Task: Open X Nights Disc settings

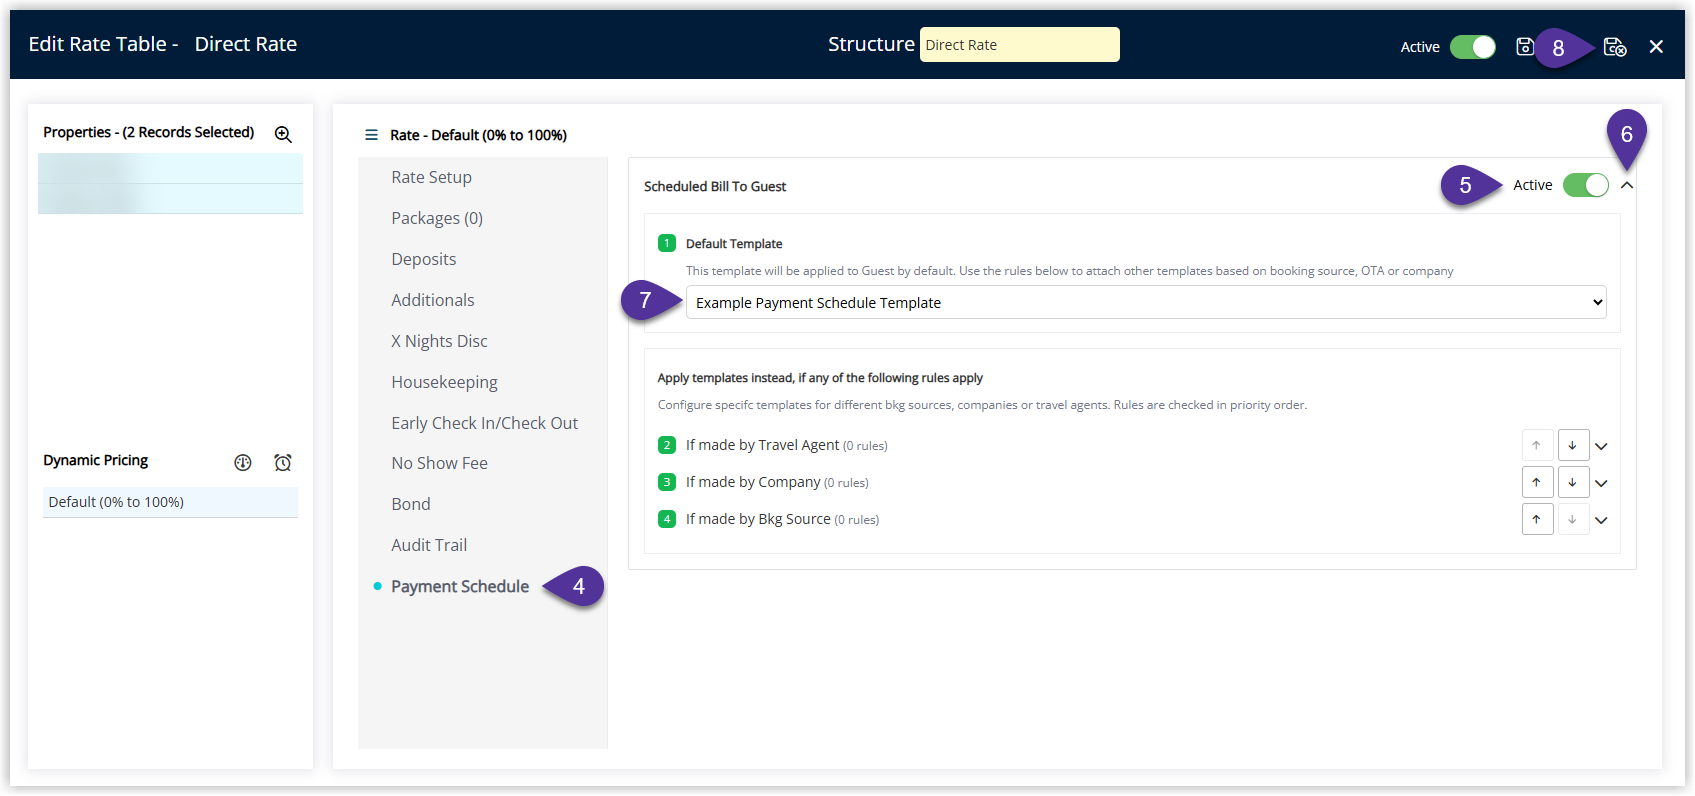Action: [x=439, y=341]
